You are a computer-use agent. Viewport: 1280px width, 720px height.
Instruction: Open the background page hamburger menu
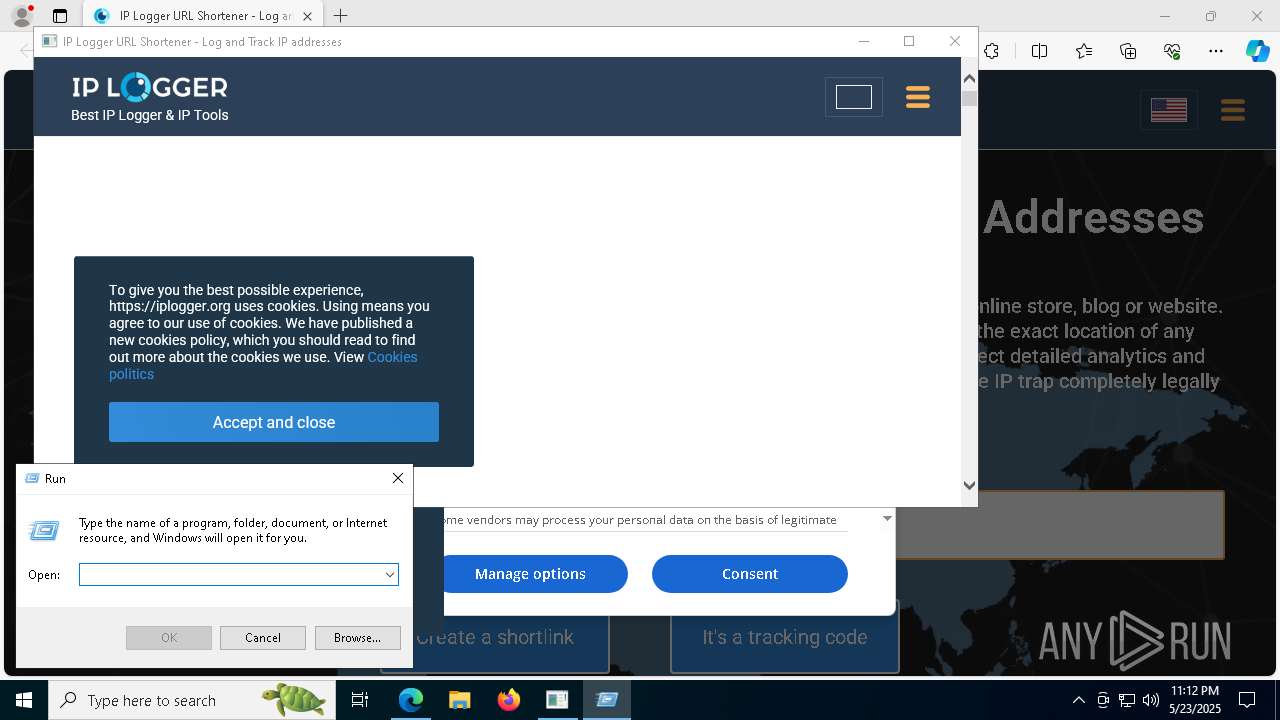coord(1232,110)
